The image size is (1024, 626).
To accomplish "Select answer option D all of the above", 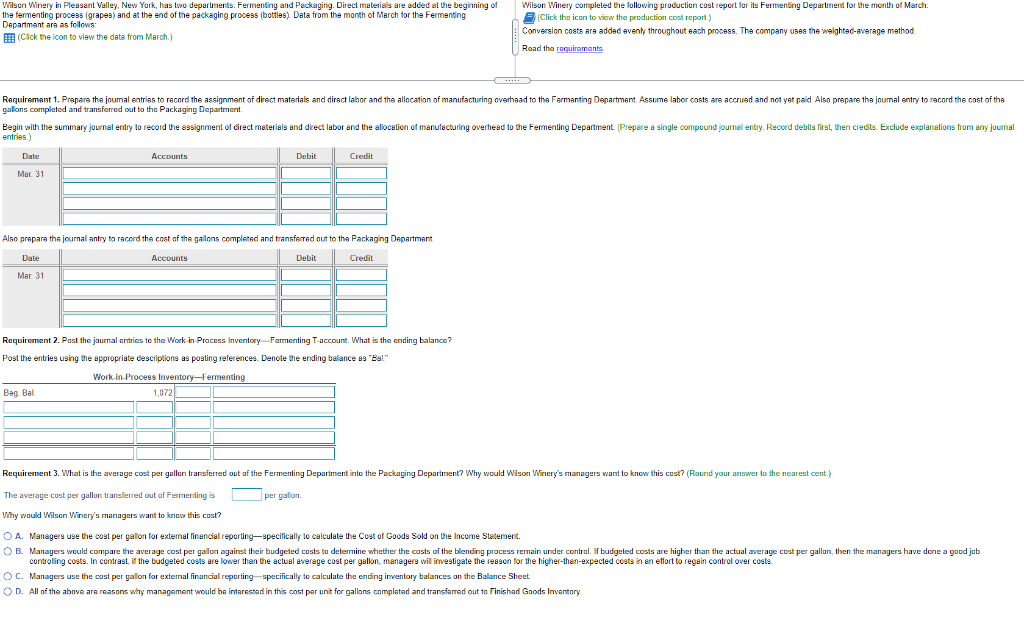I will [x=8, y=591].
